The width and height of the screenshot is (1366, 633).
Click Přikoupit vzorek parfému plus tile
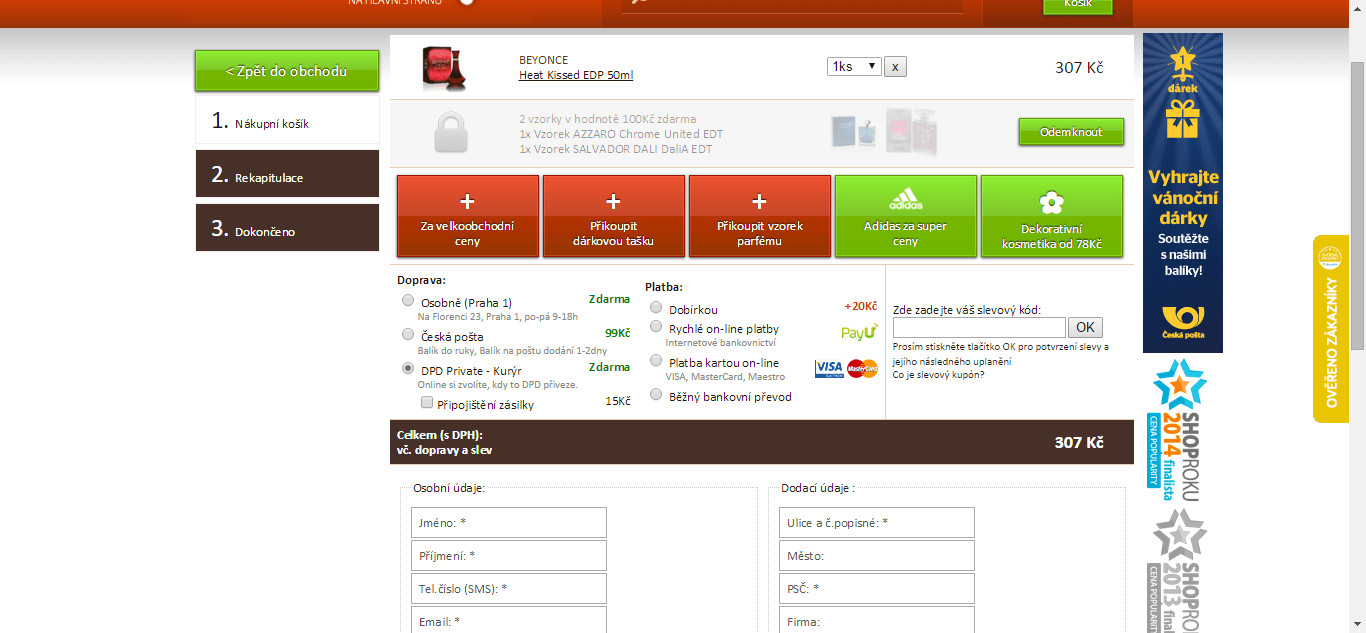[x=760, y=216]
